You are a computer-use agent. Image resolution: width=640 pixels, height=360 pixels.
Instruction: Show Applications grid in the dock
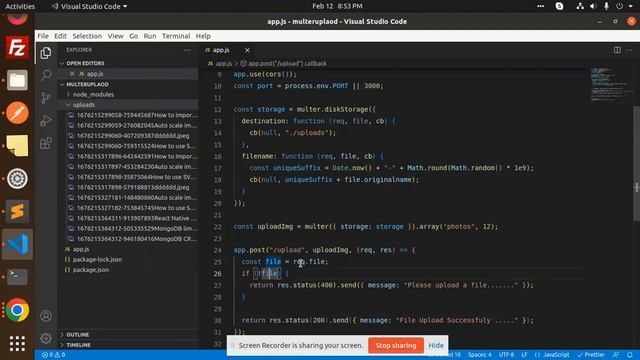click(x=17, y=343)
